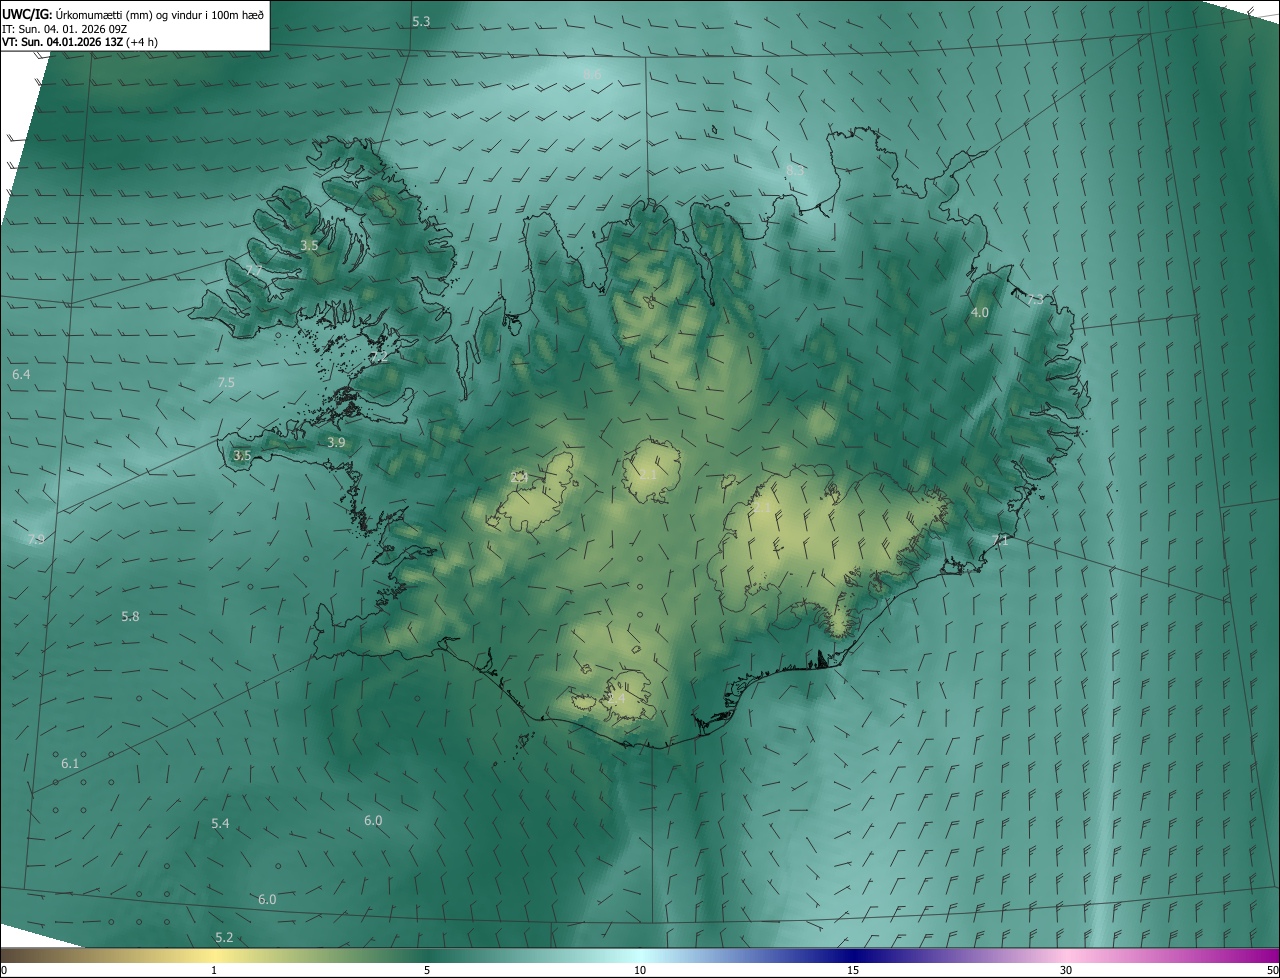Click the 5.4 value label on the map

click(221, 824)
